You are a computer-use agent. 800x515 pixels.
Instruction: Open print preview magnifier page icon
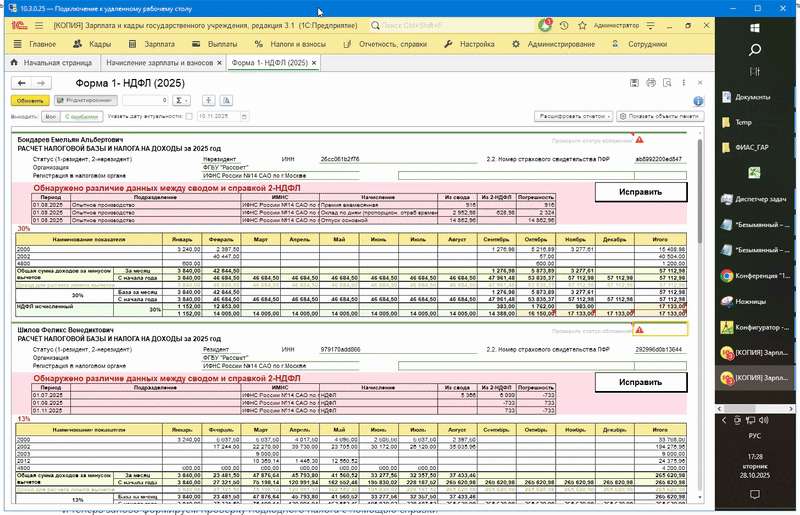pyautogui.click(x=667, y=83)
